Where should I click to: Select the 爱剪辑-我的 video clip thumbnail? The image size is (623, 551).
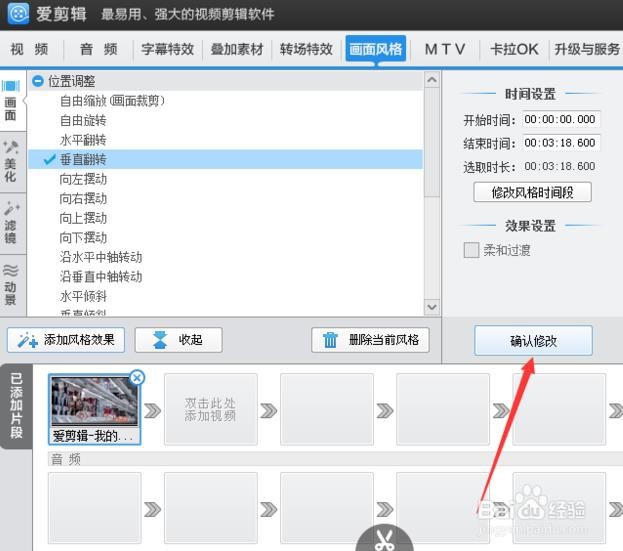95,408
